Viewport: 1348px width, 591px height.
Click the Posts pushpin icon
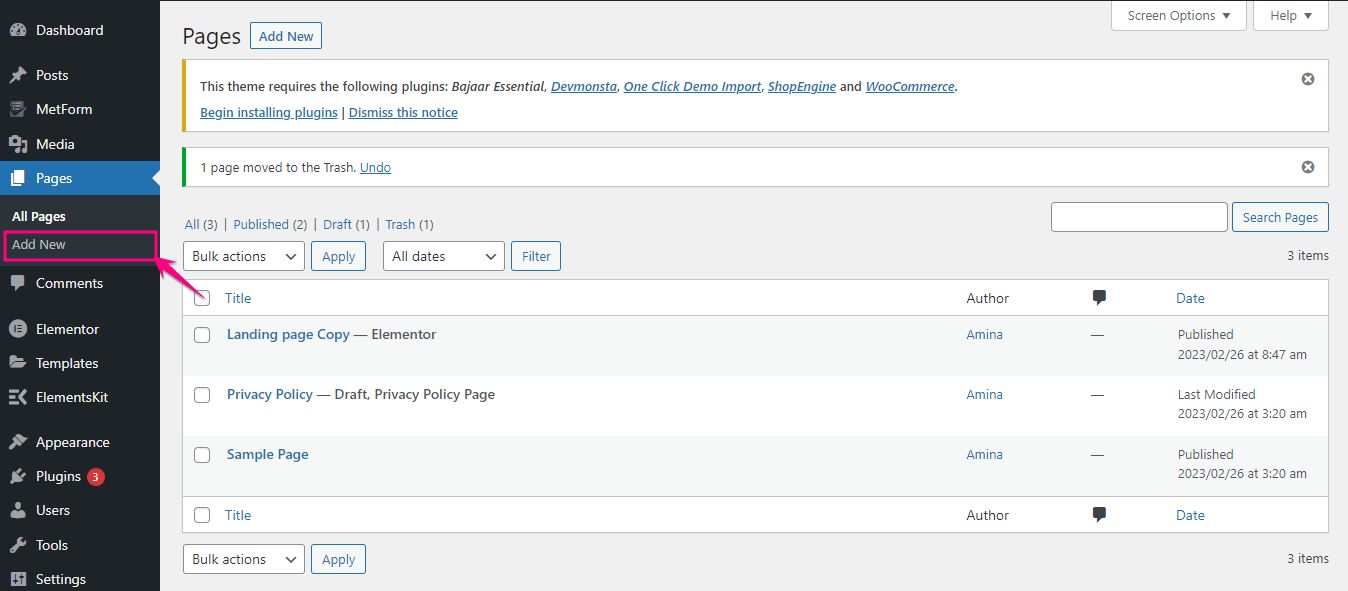point(18,75)
